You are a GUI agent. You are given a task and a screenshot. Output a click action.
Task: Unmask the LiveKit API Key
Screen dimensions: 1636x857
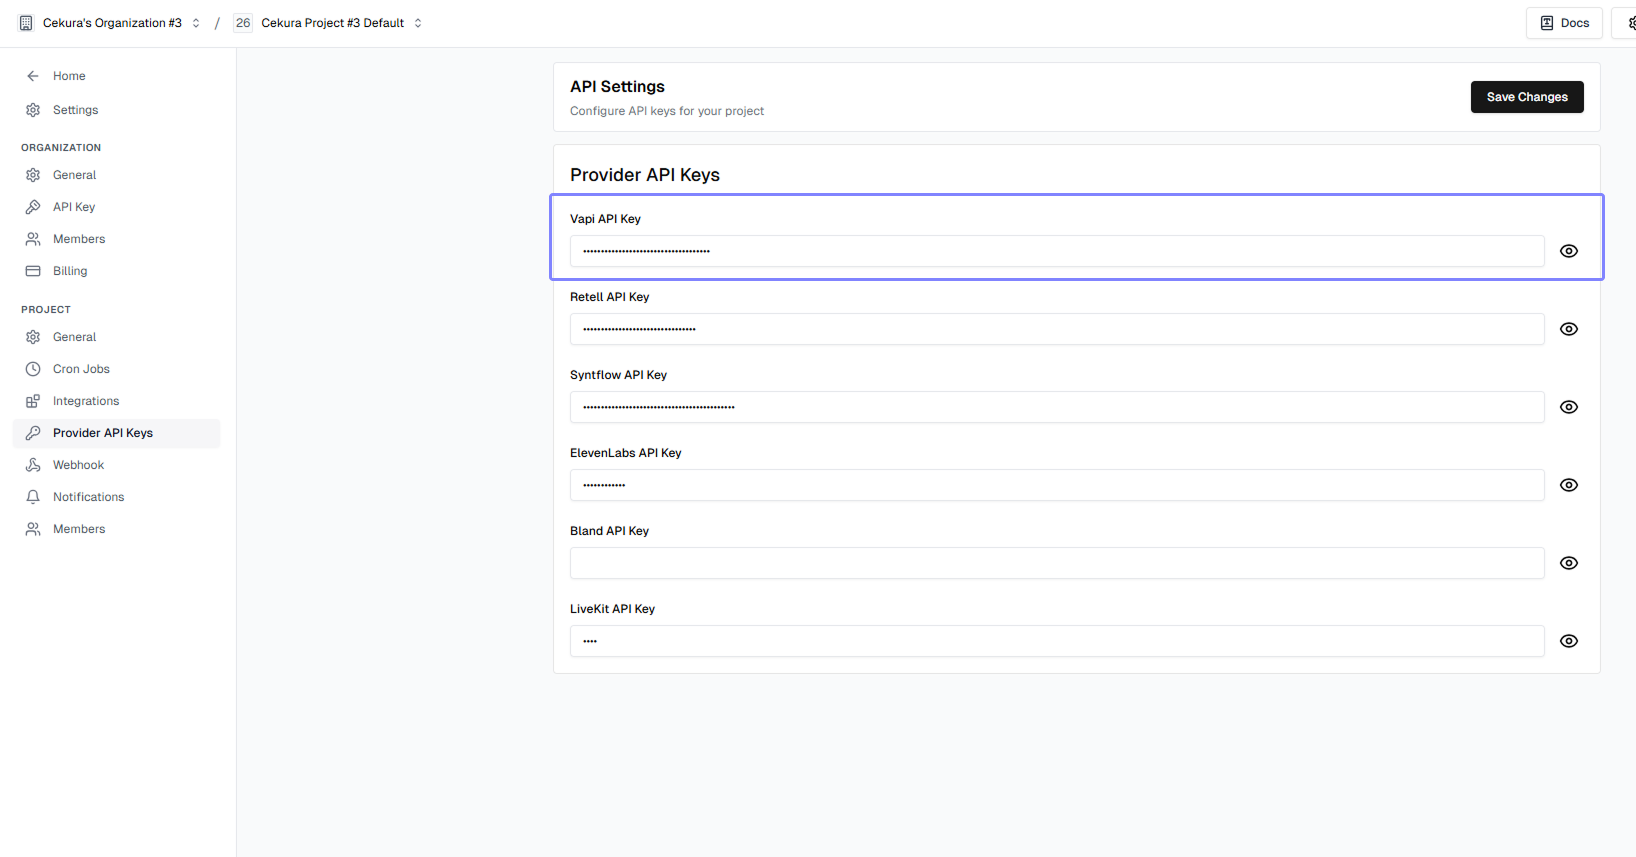pyautogui.click(x=1569, y=641)
